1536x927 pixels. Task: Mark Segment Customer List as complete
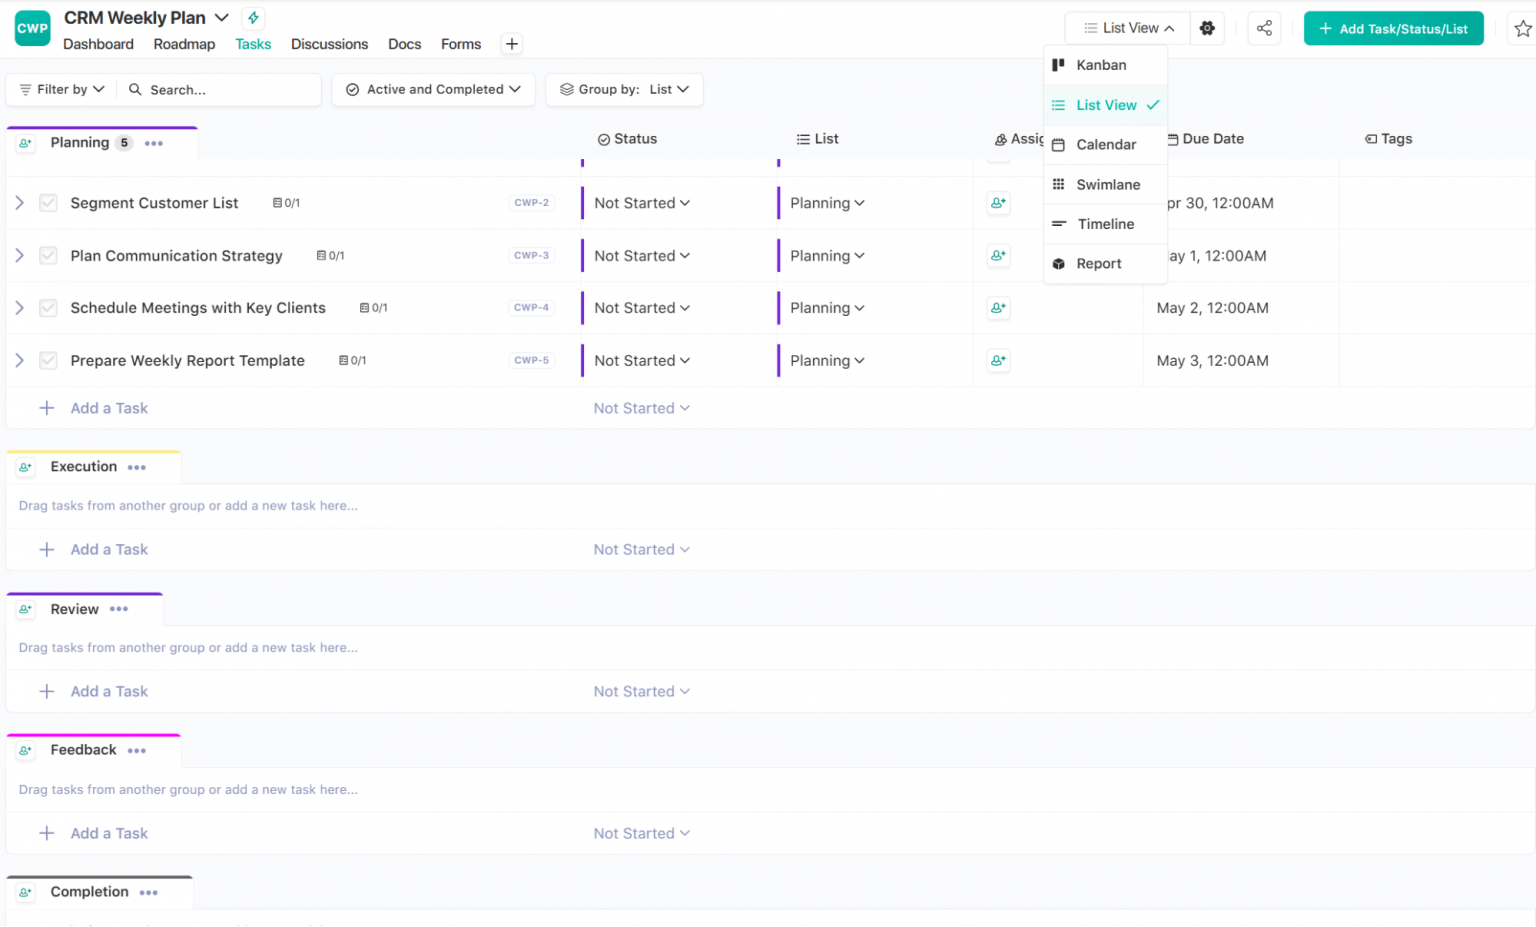48,203
